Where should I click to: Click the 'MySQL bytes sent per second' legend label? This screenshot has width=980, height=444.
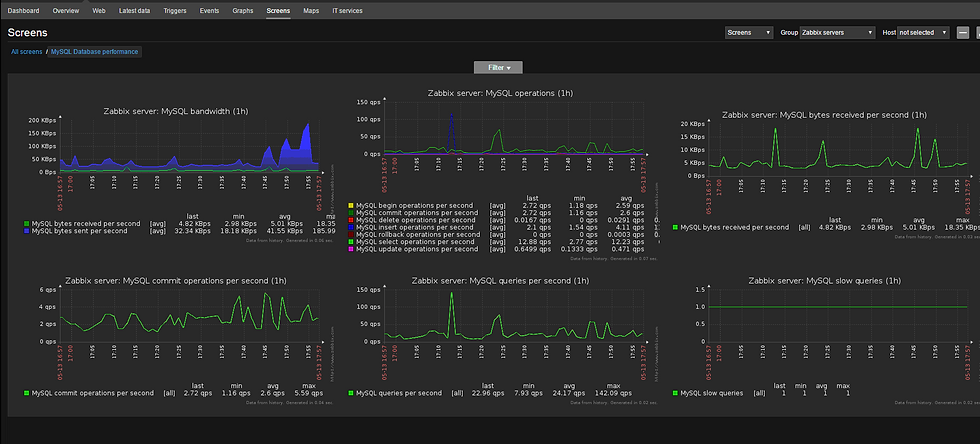[x=79, y=231]
